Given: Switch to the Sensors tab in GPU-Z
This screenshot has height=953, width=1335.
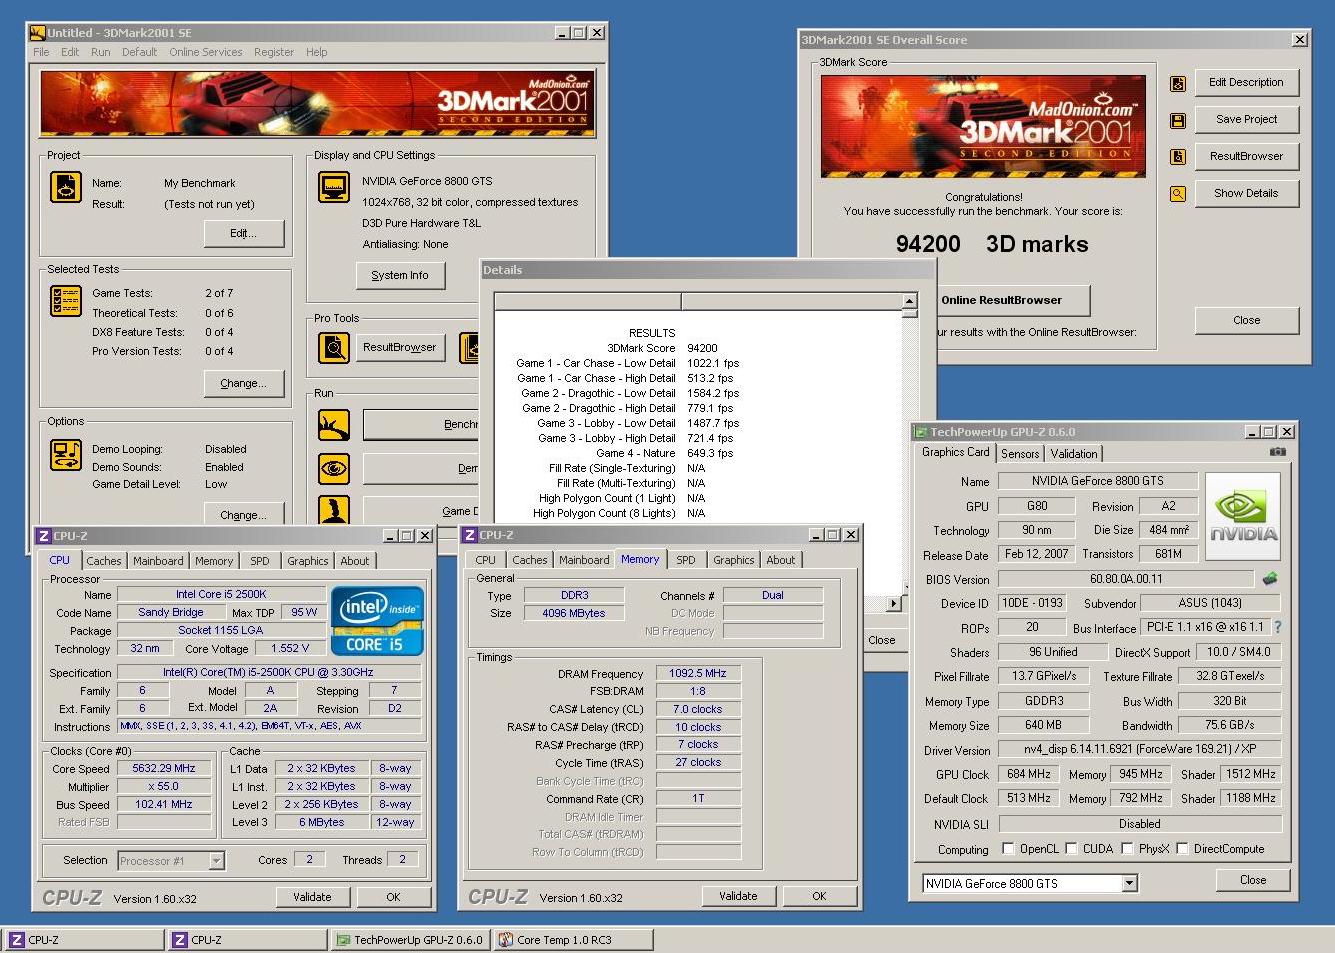Looking at the screenshot, I should (1020, 454).
